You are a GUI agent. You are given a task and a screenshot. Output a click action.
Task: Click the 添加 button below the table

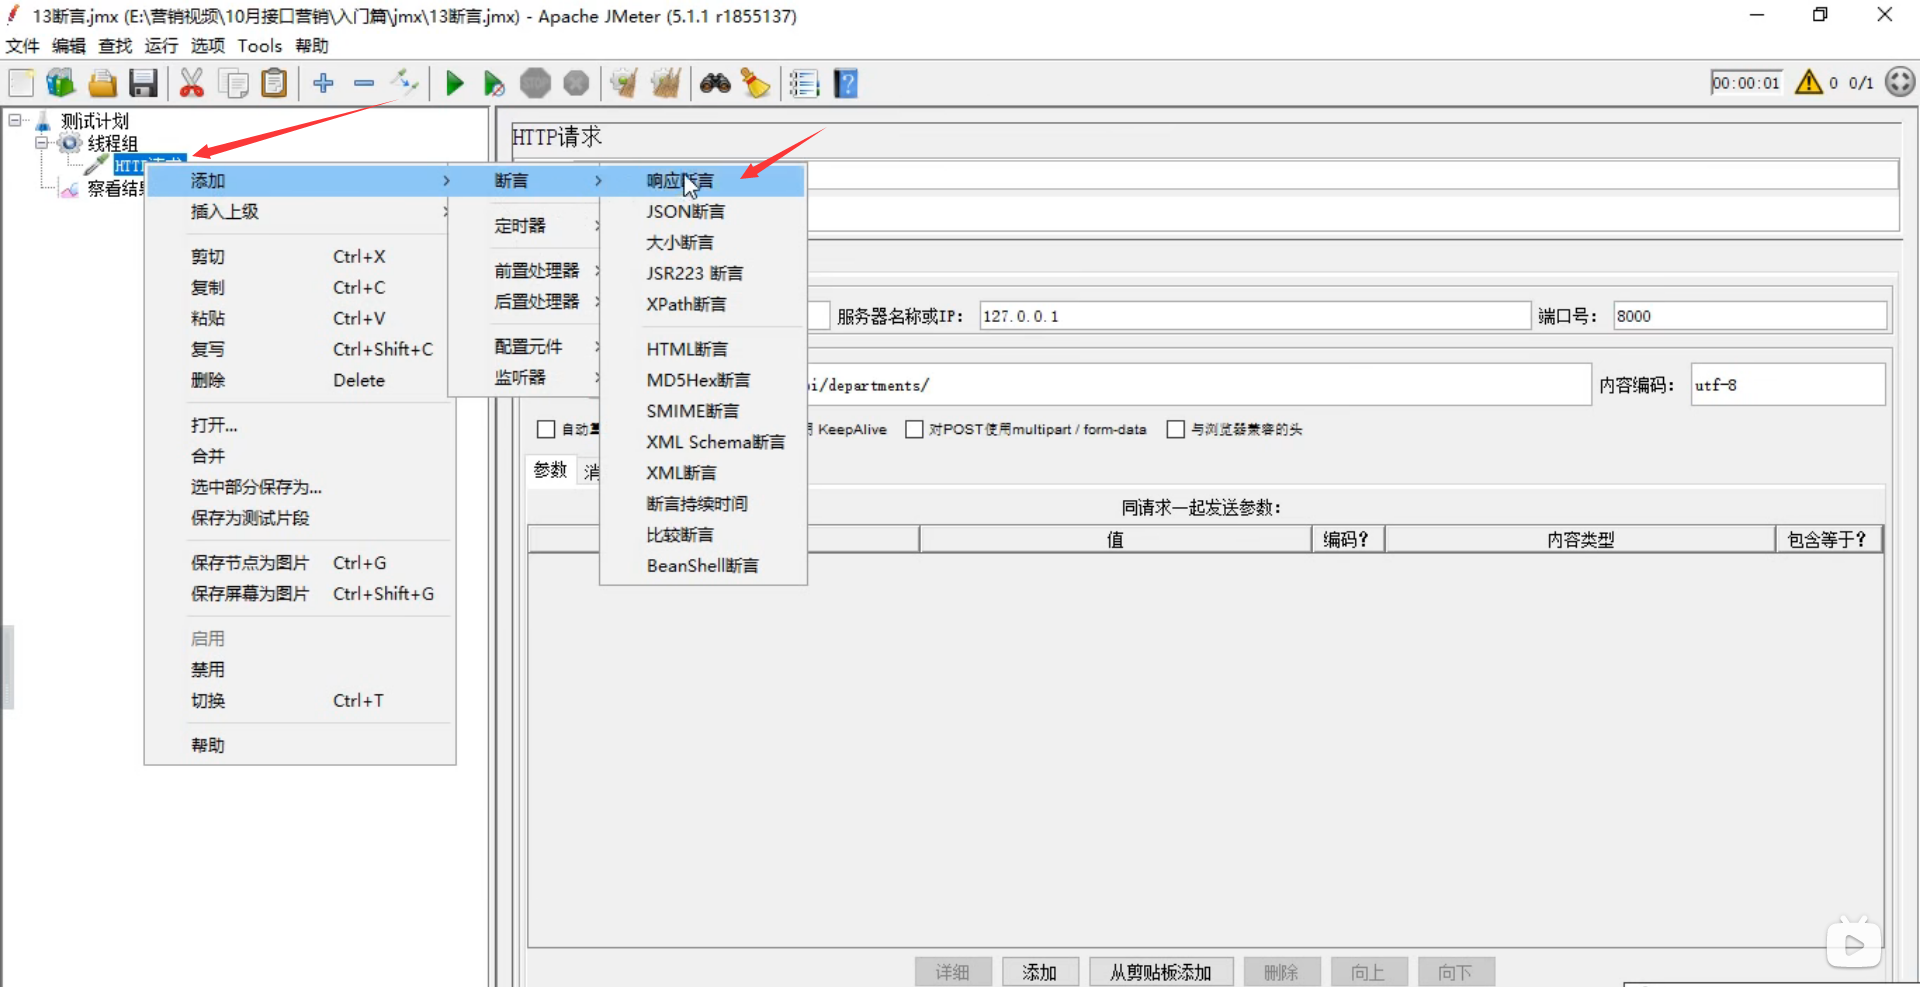click(x=1040, y=972)
